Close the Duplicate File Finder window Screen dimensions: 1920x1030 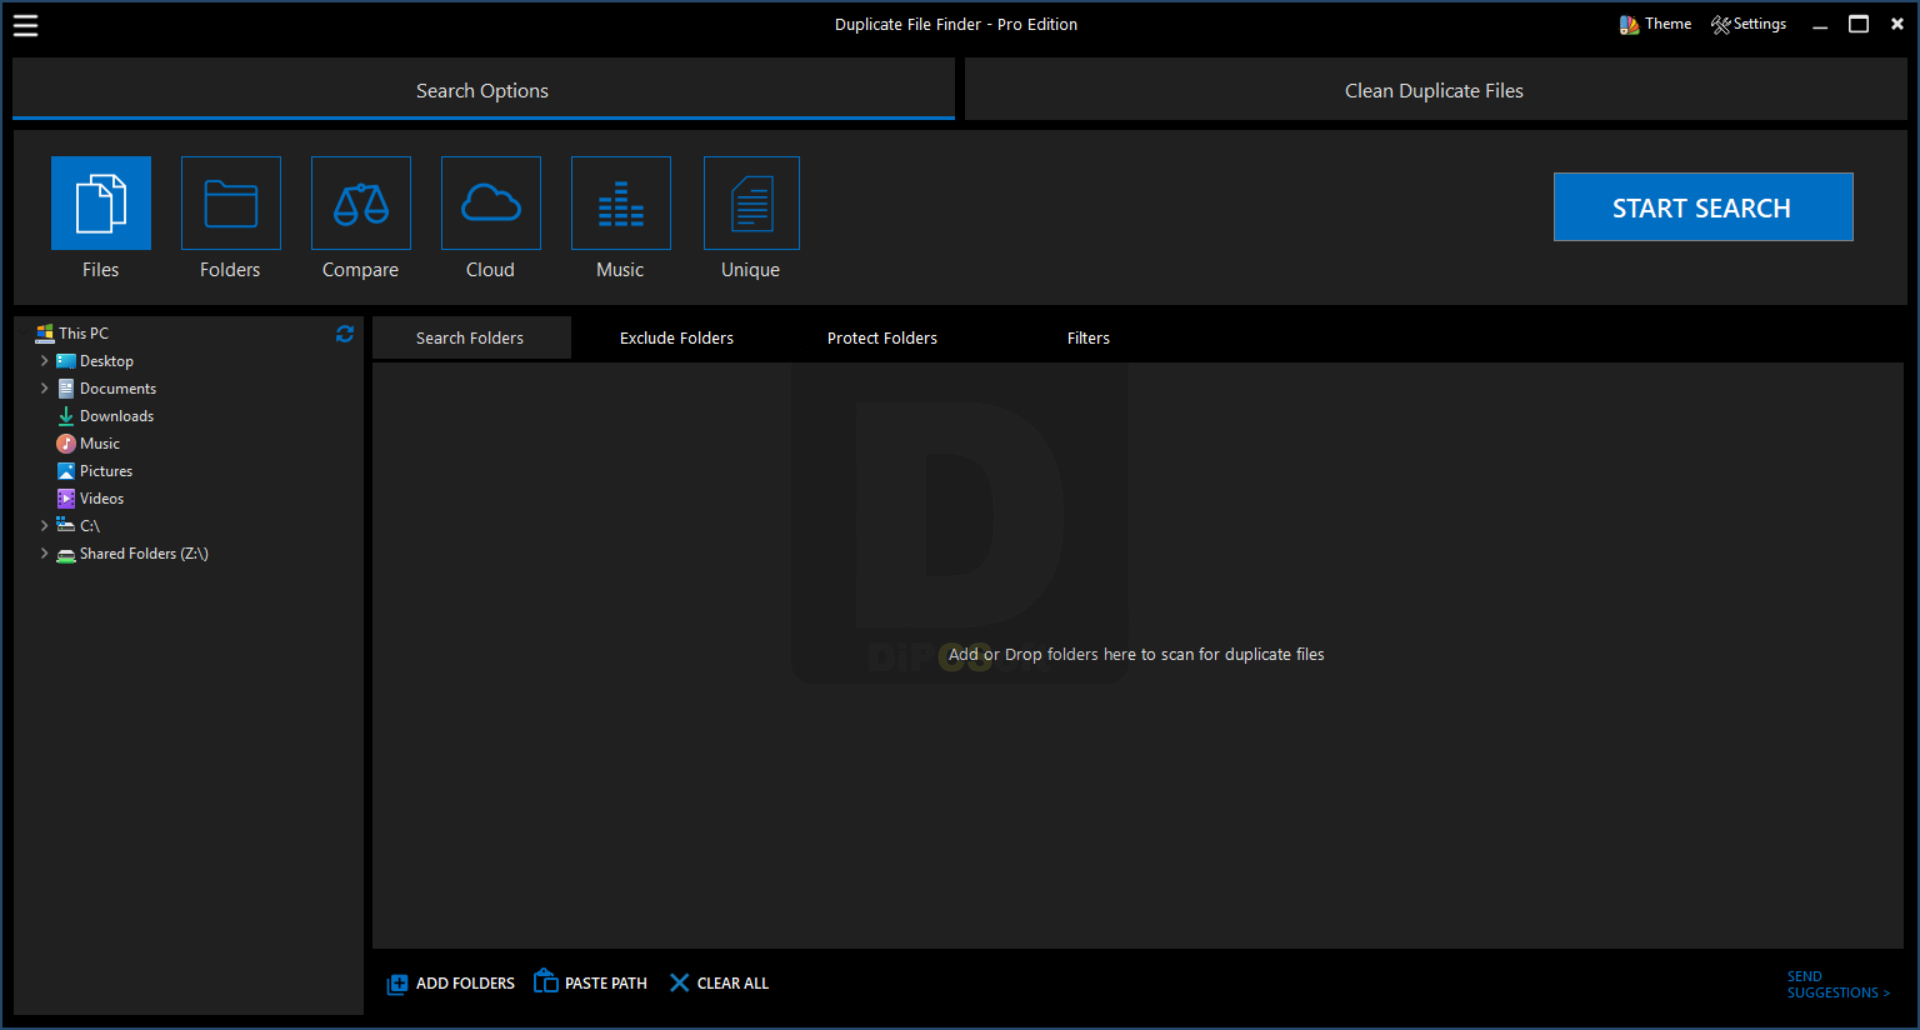[1897, 24]
